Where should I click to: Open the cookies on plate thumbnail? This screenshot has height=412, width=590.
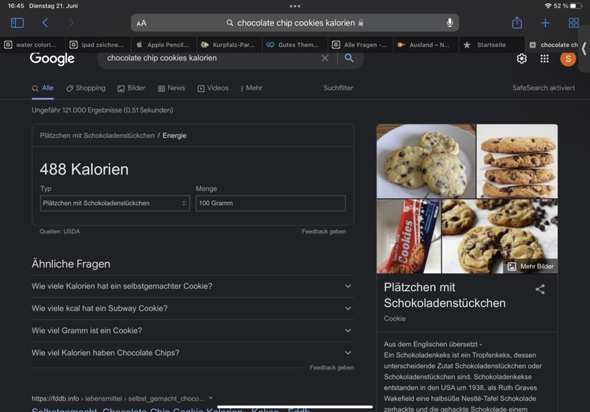426,161
